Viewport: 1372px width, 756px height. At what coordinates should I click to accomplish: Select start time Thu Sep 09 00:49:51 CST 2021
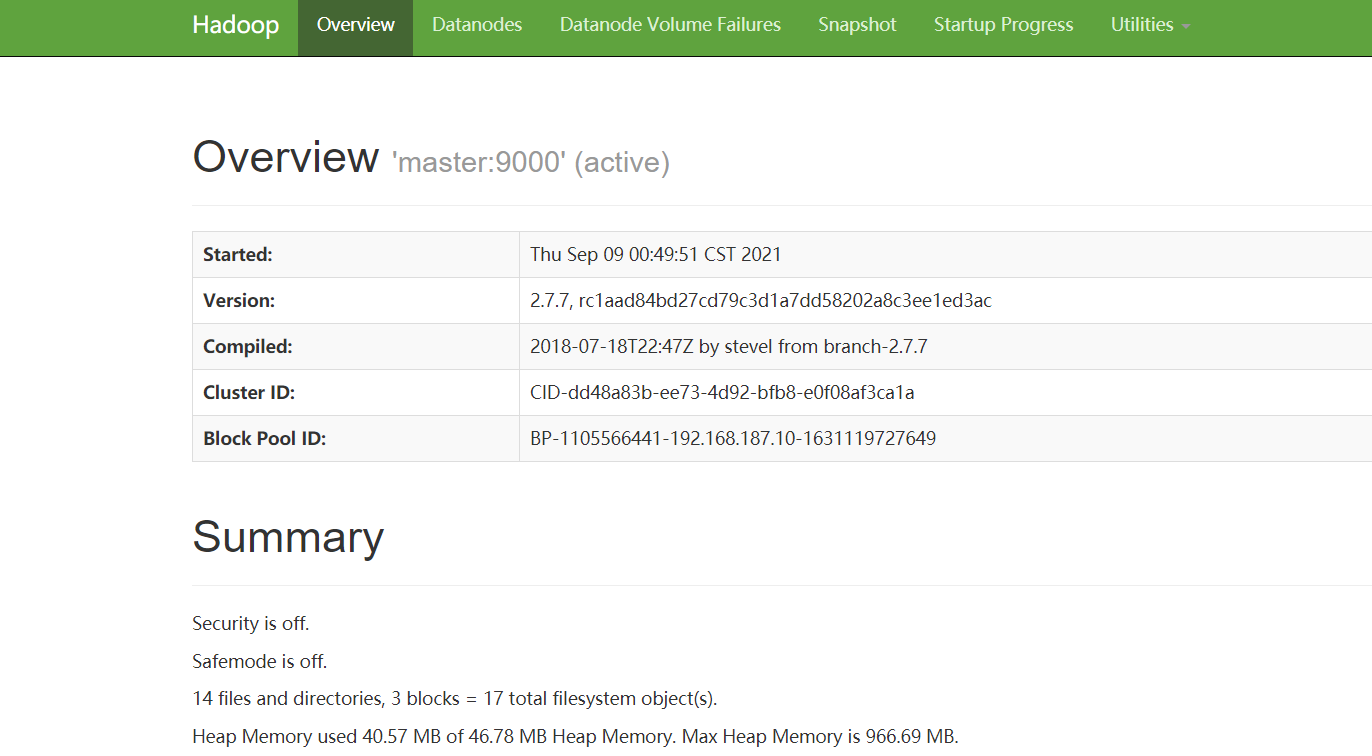pos(656,255)
